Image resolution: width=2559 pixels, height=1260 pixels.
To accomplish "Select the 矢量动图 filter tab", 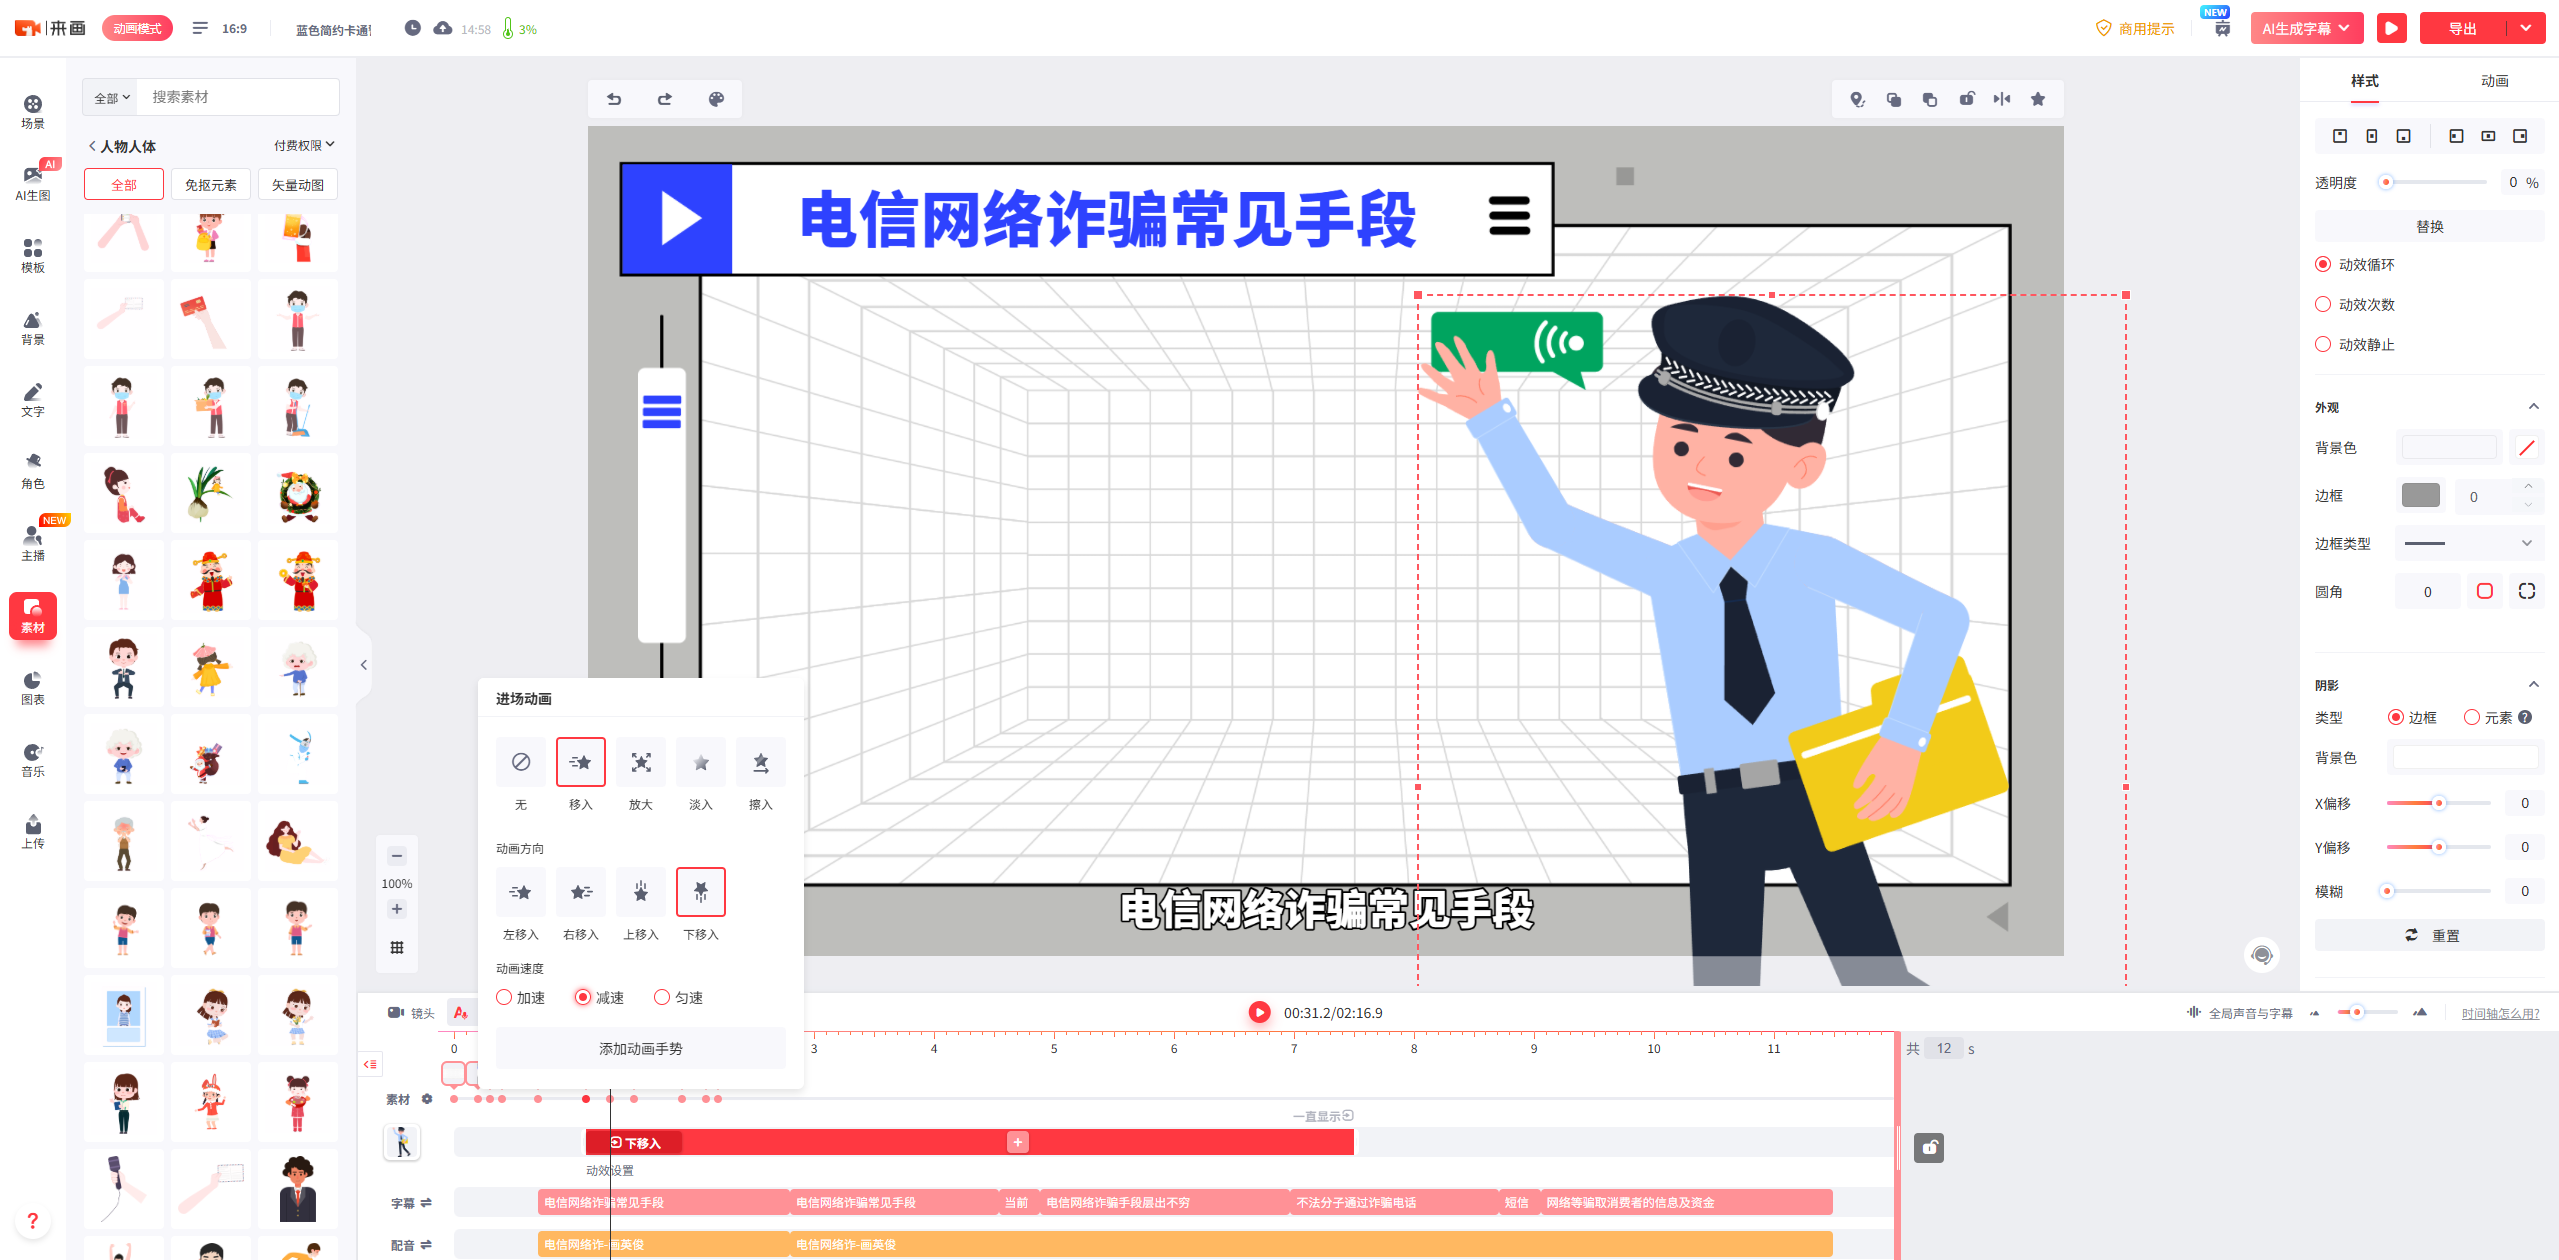I will [297, 185].
